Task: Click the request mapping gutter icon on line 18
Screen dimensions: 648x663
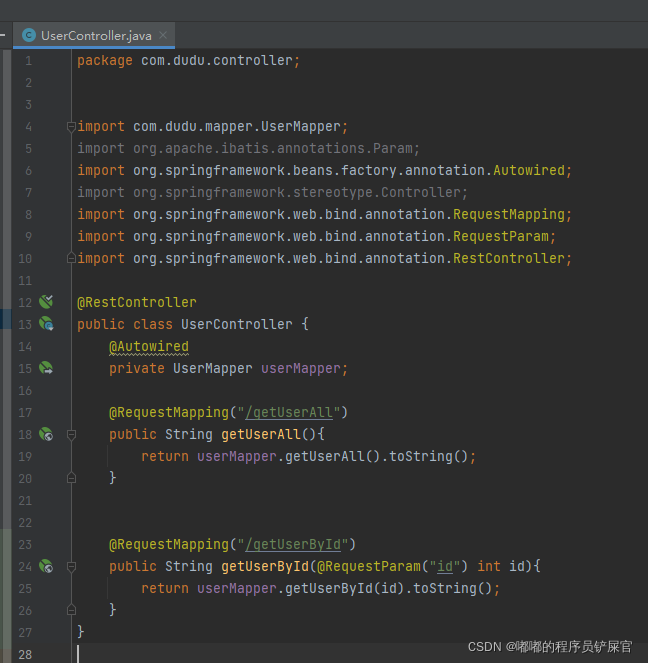Action: pyautogui.click(x=46, y=434)
